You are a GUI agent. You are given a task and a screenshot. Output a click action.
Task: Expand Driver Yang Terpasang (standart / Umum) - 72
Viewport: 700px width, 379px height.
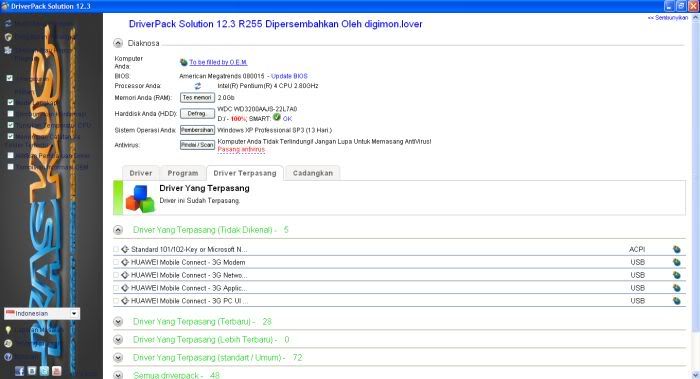(118, 358)
